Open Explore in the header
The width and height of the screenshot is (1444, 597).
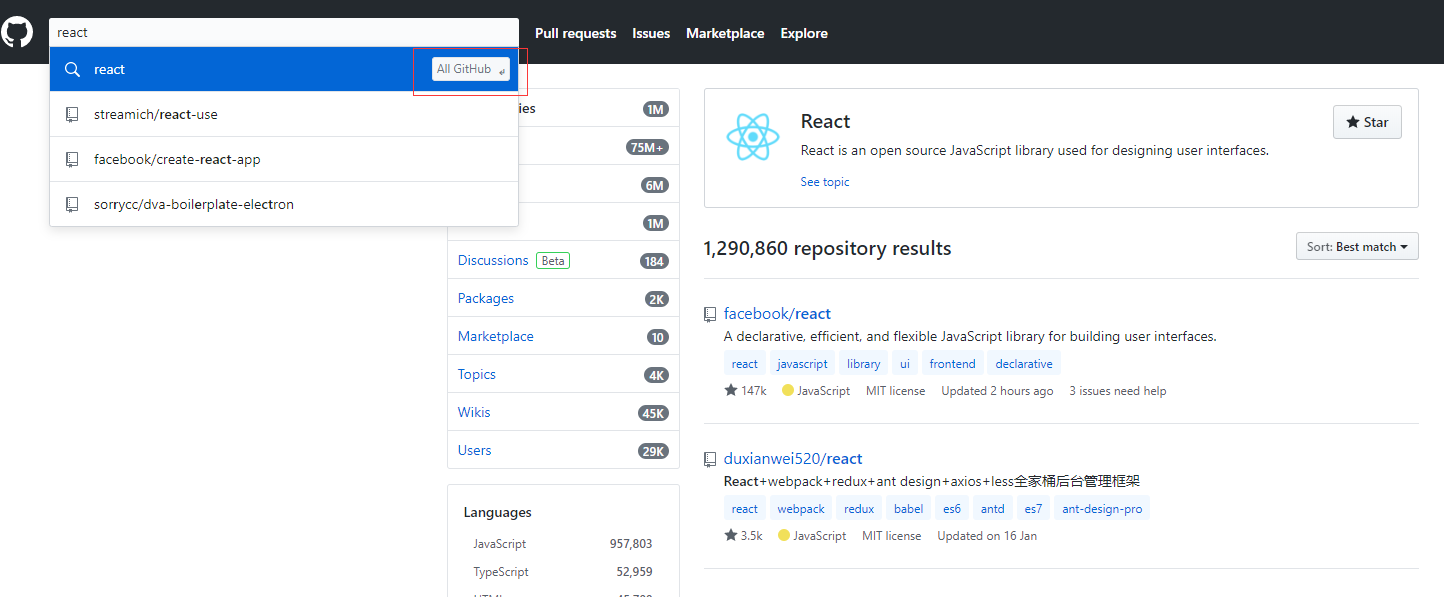(x=804, y=33)
